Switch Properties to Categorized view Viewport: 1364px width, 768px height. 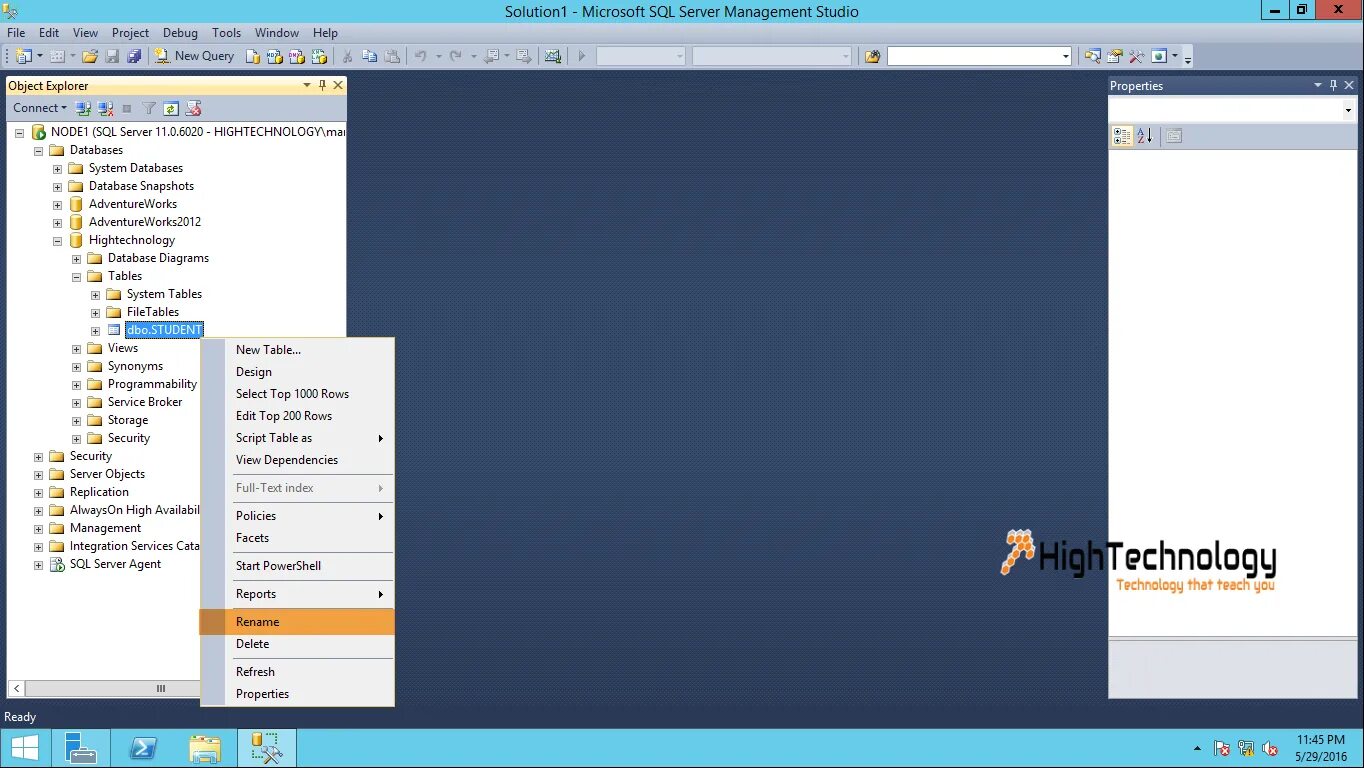pyautogui.click(x=1122, y=136)
